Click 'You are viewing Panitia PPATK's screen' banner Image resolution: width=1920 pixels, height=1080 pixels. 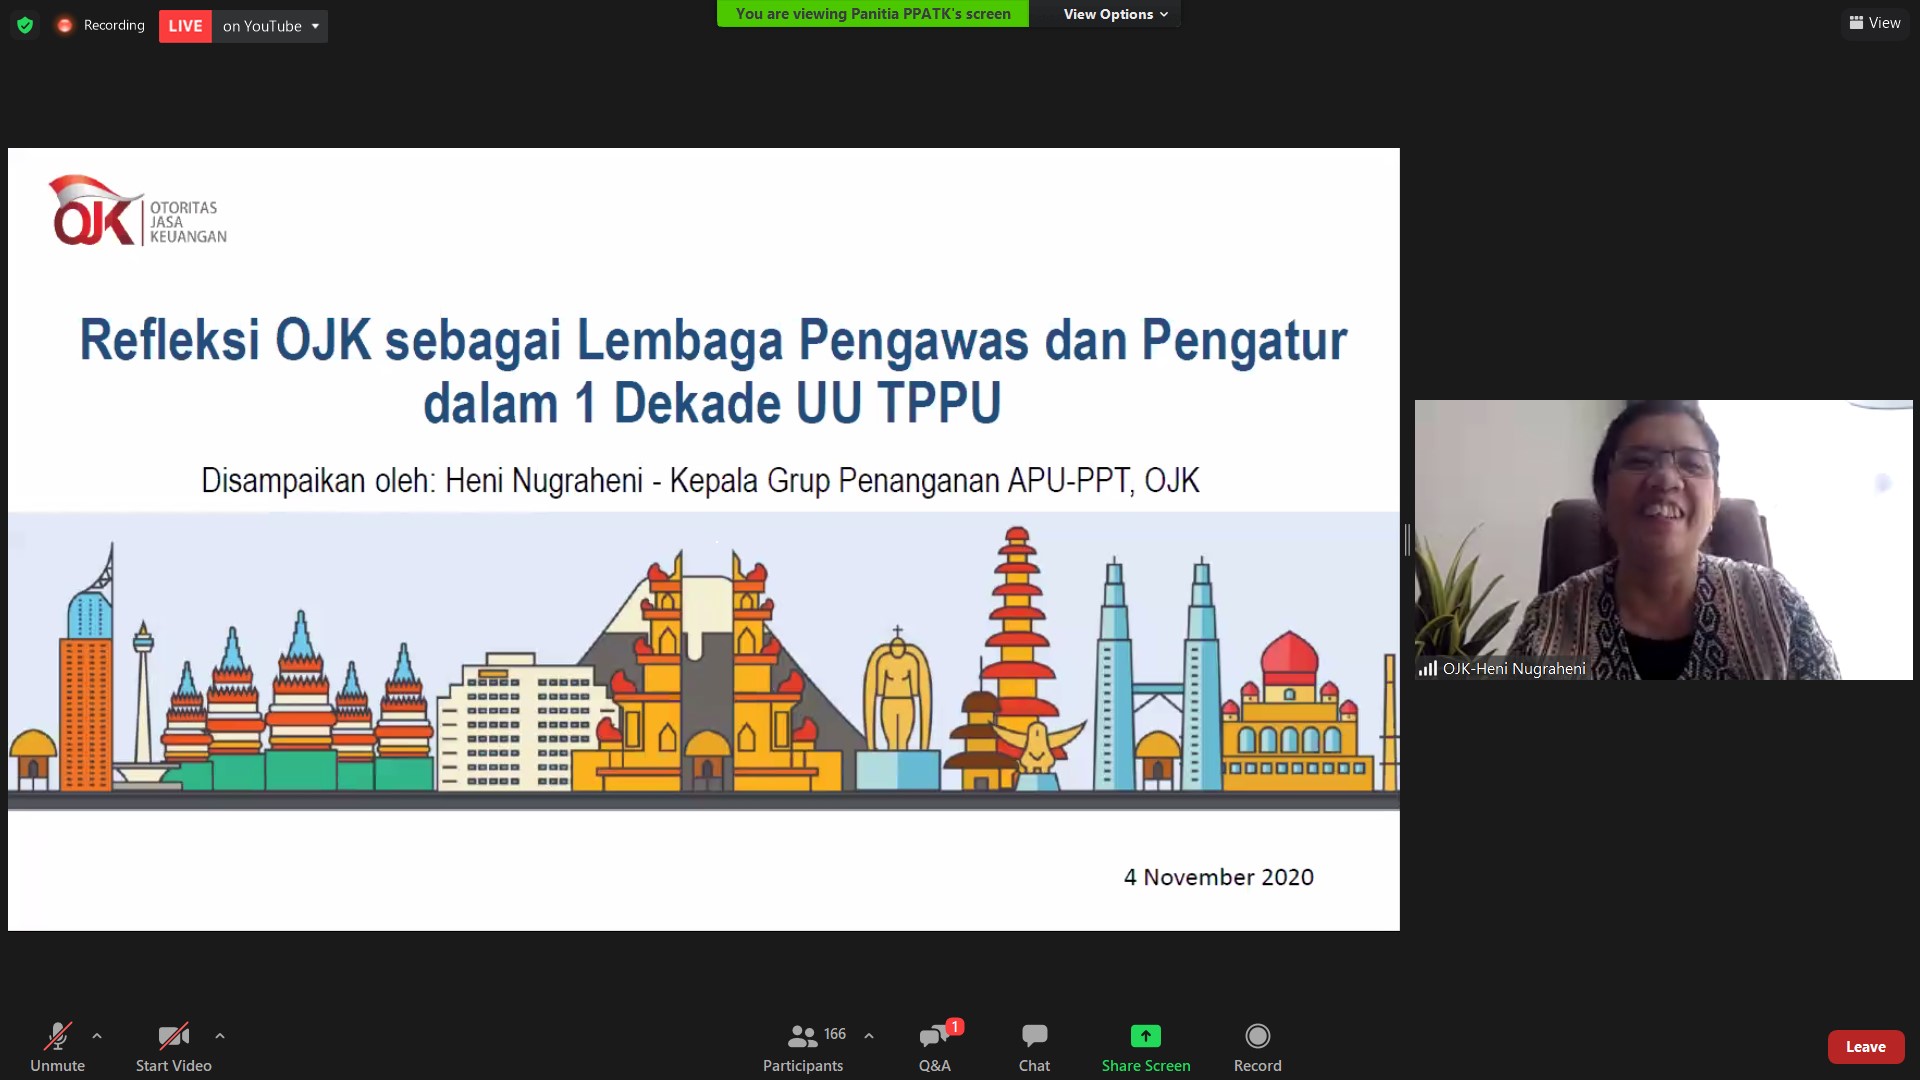coord(873,14)
